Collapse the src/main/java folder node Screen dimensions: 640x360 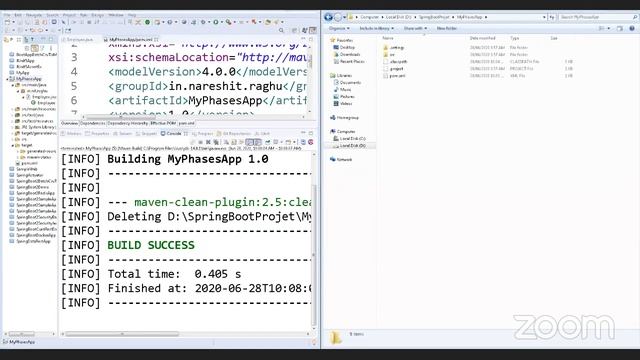[13, 85]
